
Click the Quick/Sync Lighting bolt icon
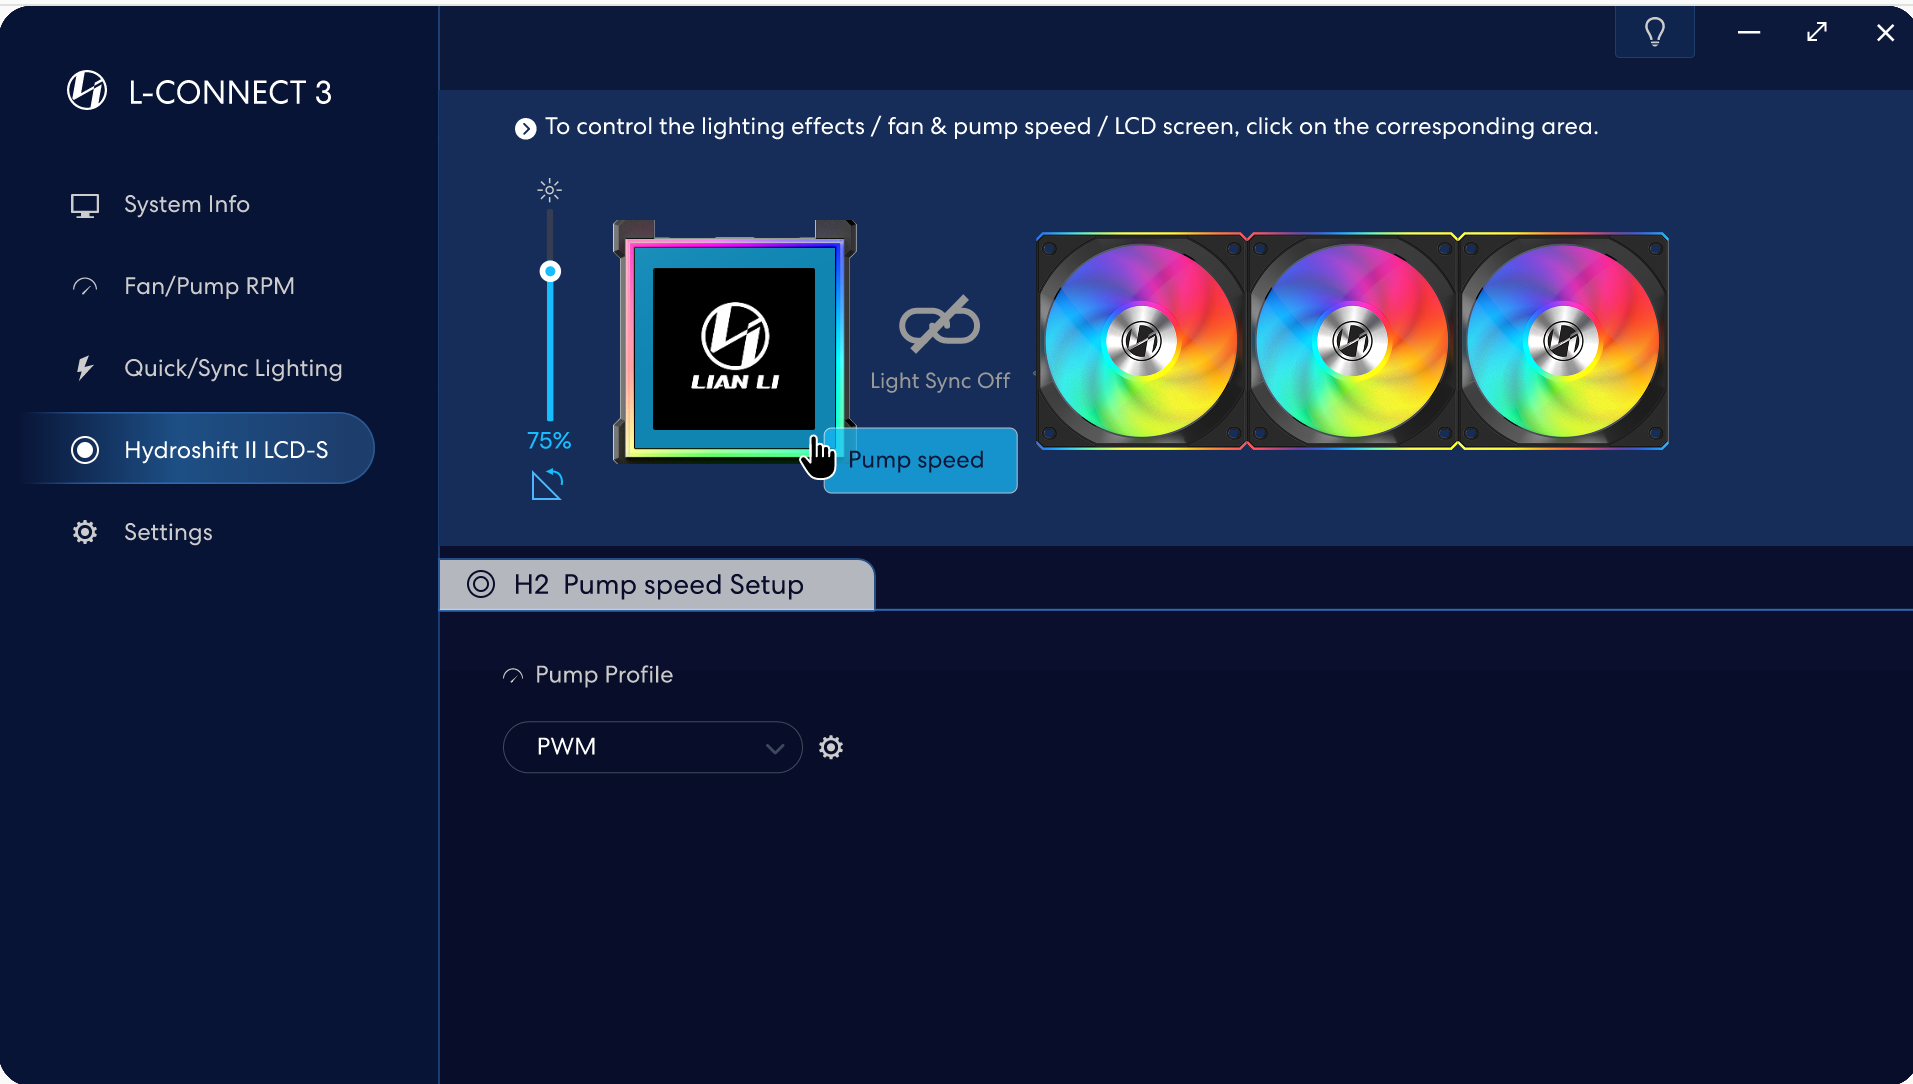[x=85, y=368]
